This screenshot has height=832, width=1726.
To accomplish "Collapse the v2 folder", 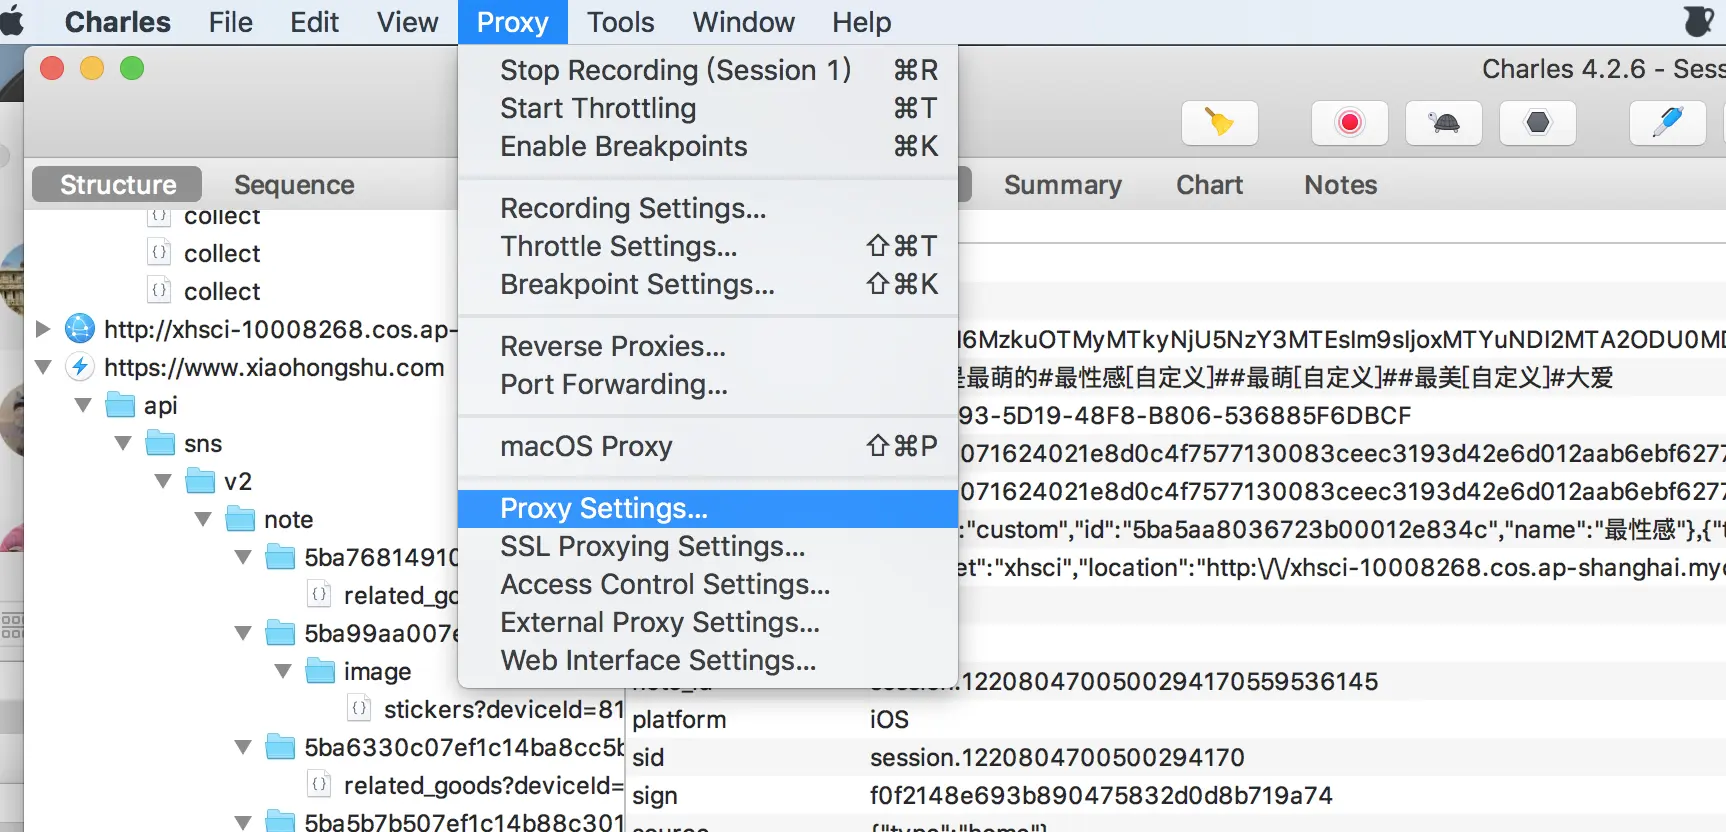I will point(163,481).
